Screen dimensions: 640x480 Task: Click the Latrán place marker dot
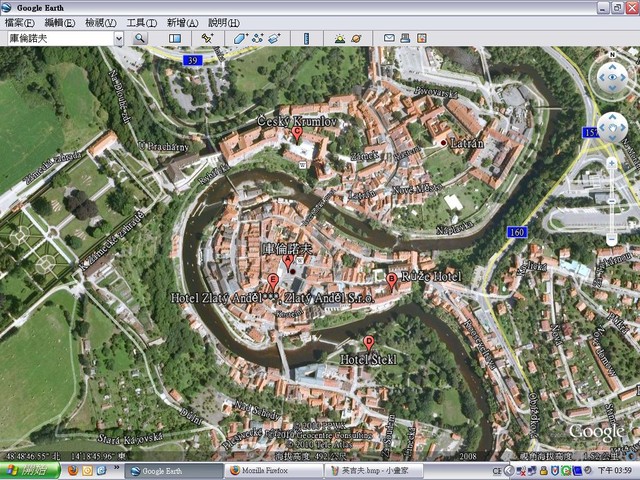click(443, 143)
